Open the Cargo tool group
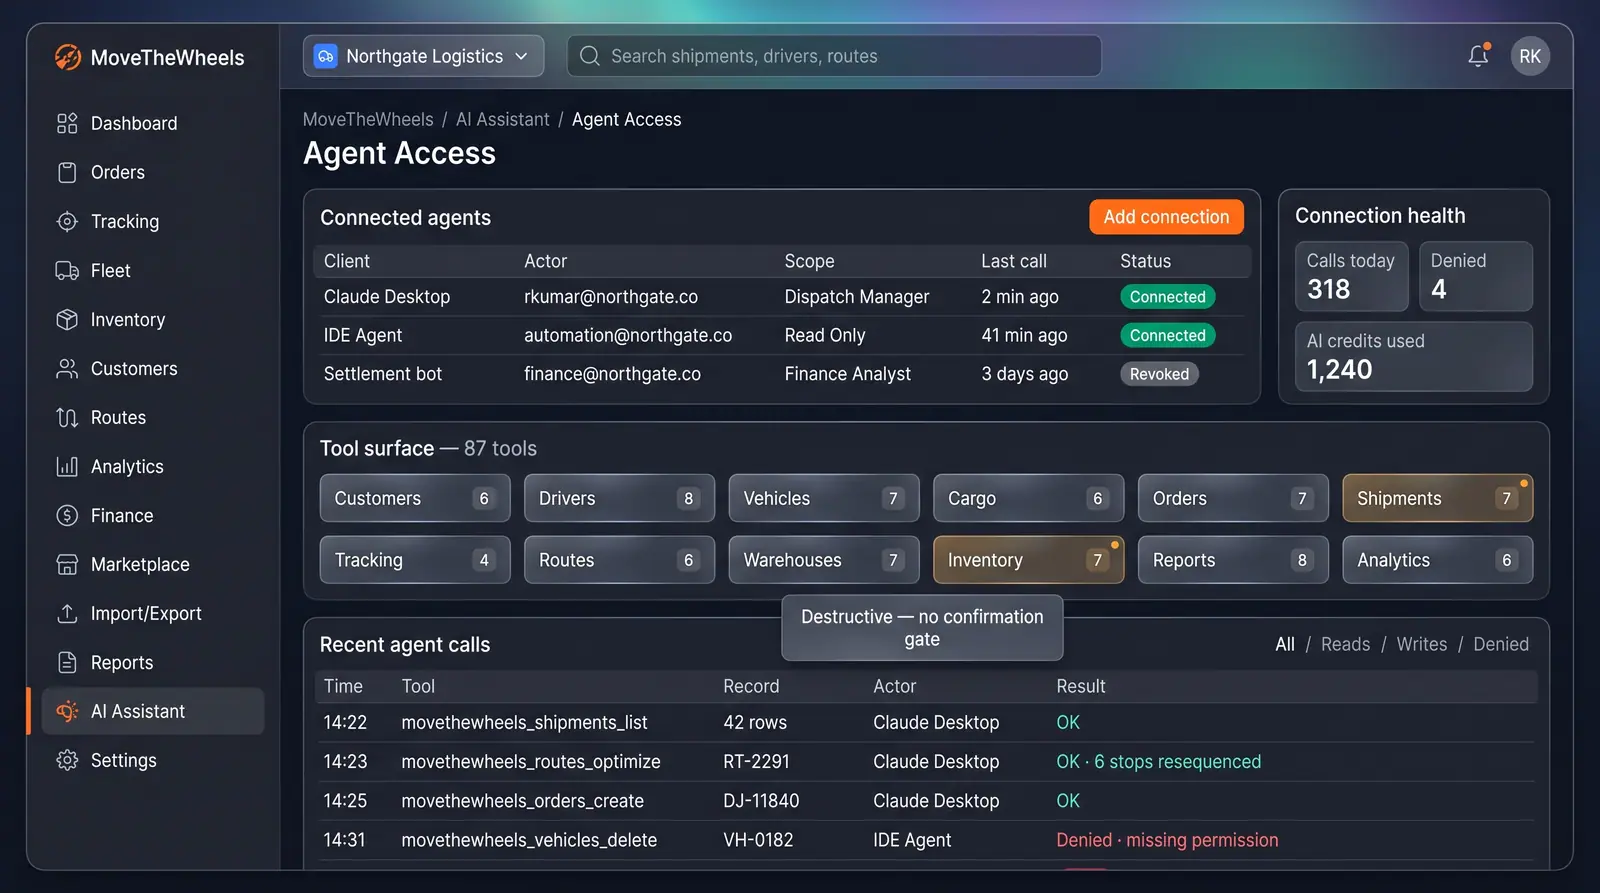This screenshot has height=893, width=1600. 1028,498
